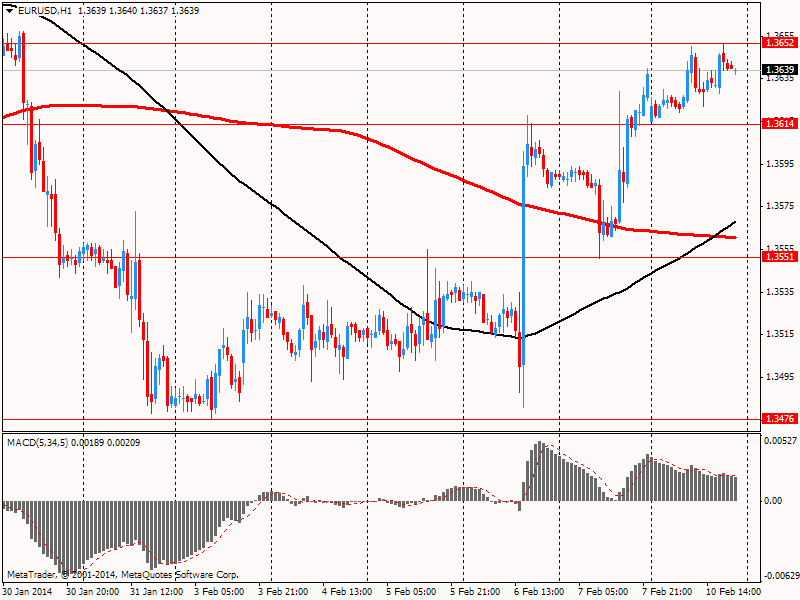
Task: Click the 7 Feb 21:00 time label
Action: (x=667, y=592)
